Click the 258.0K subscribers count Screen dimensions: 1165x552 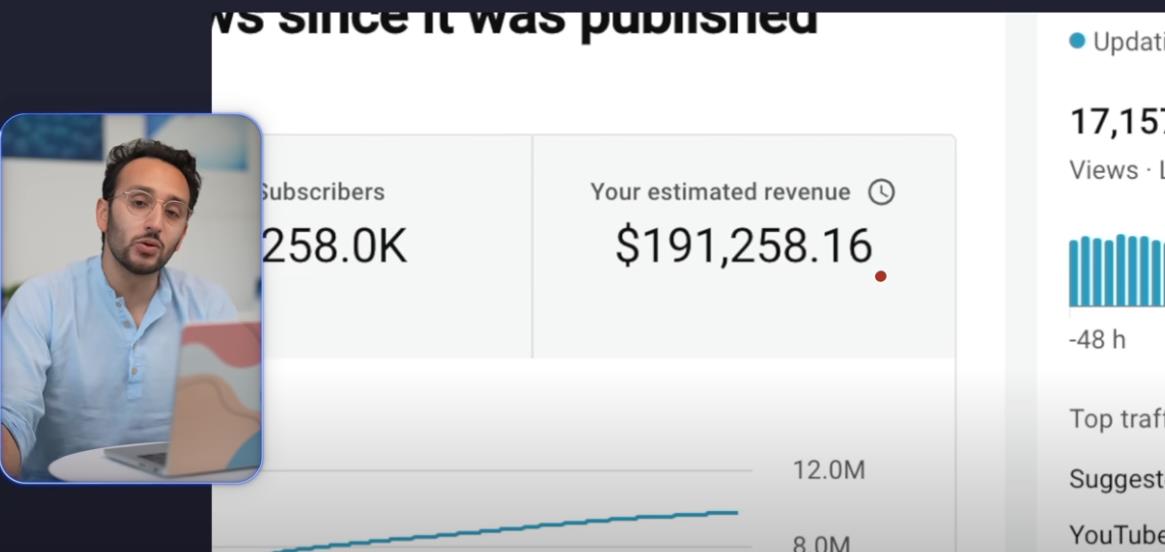click(334, 246)
